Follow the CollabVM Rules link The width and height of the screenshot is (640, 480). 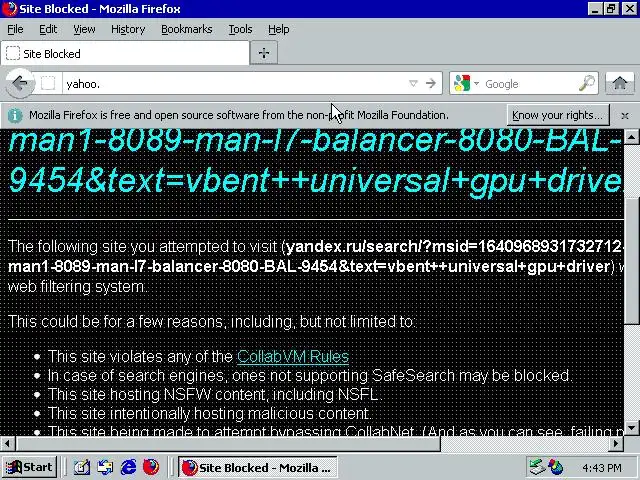pyautogui.click(x=293, y=356)
